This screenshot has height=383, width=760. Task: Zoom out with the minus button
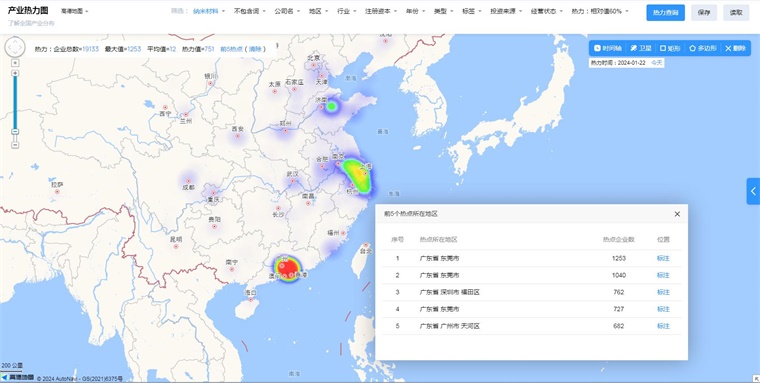(x=15, y=144)
